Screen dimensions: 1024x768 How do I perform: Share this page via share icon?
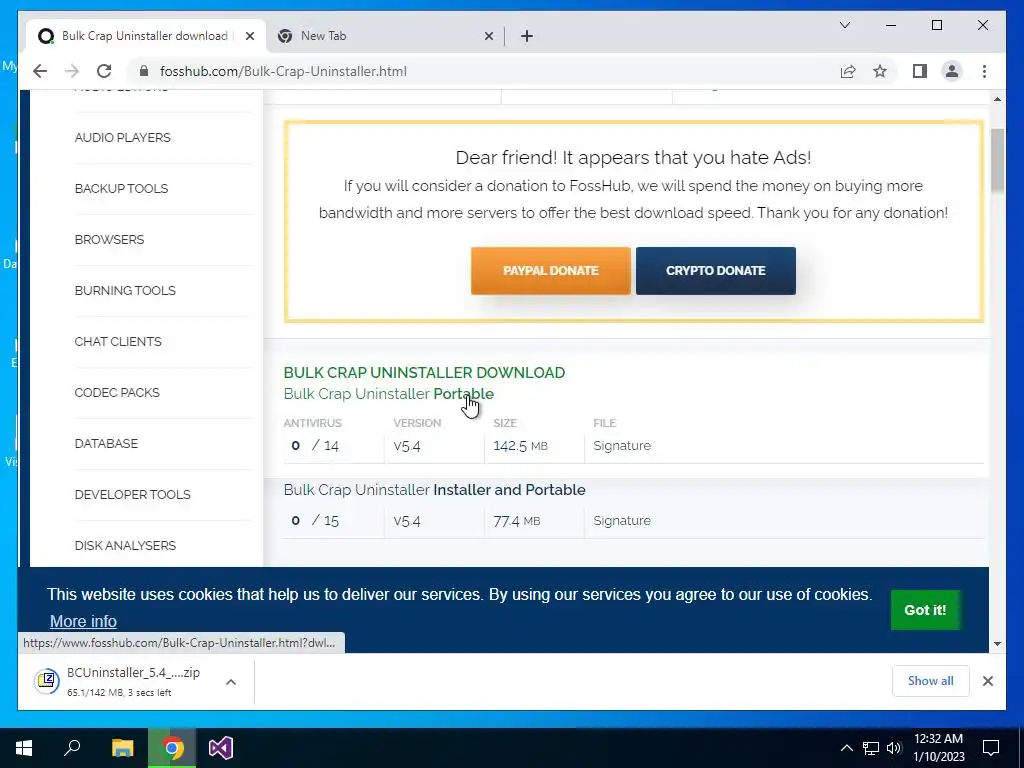pyautogui.click(x=848, y=71)
